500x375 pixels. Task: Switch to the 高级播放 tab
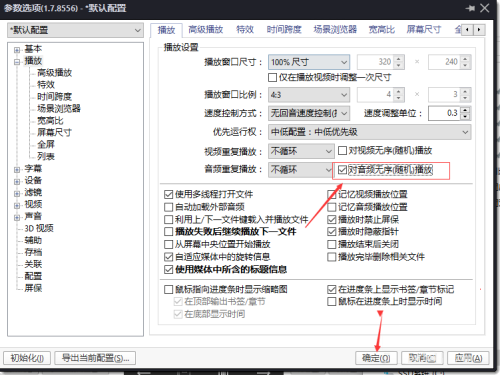(x=205, y=30)
